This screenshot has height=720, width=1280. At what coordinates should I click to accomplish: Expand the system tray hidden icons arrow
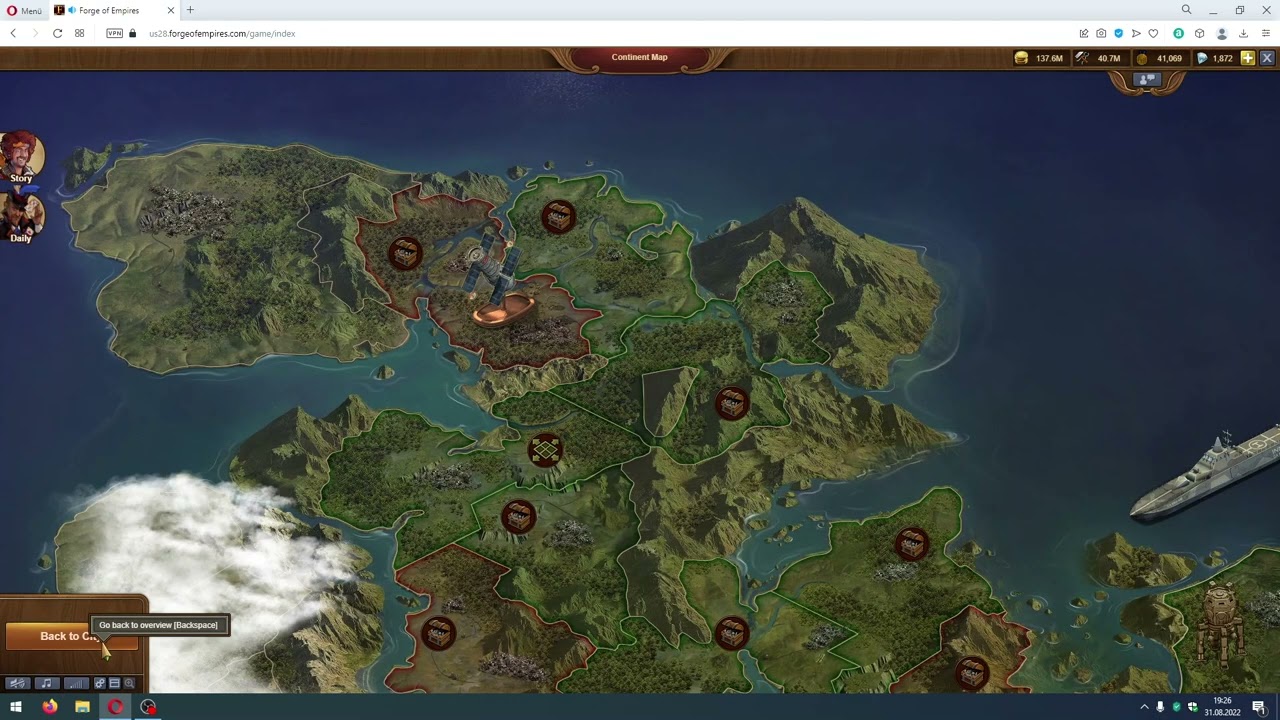1144,707
